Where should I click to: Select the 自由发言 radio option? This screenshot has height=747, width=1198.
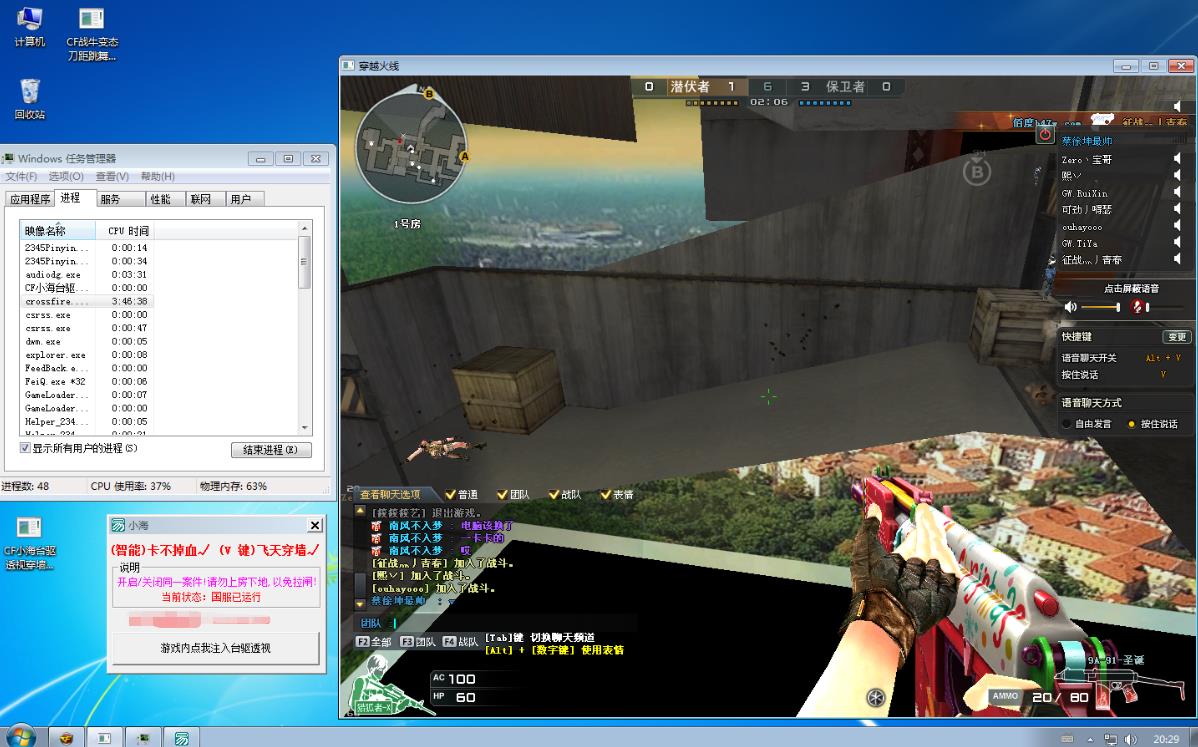coord(1067,424)
